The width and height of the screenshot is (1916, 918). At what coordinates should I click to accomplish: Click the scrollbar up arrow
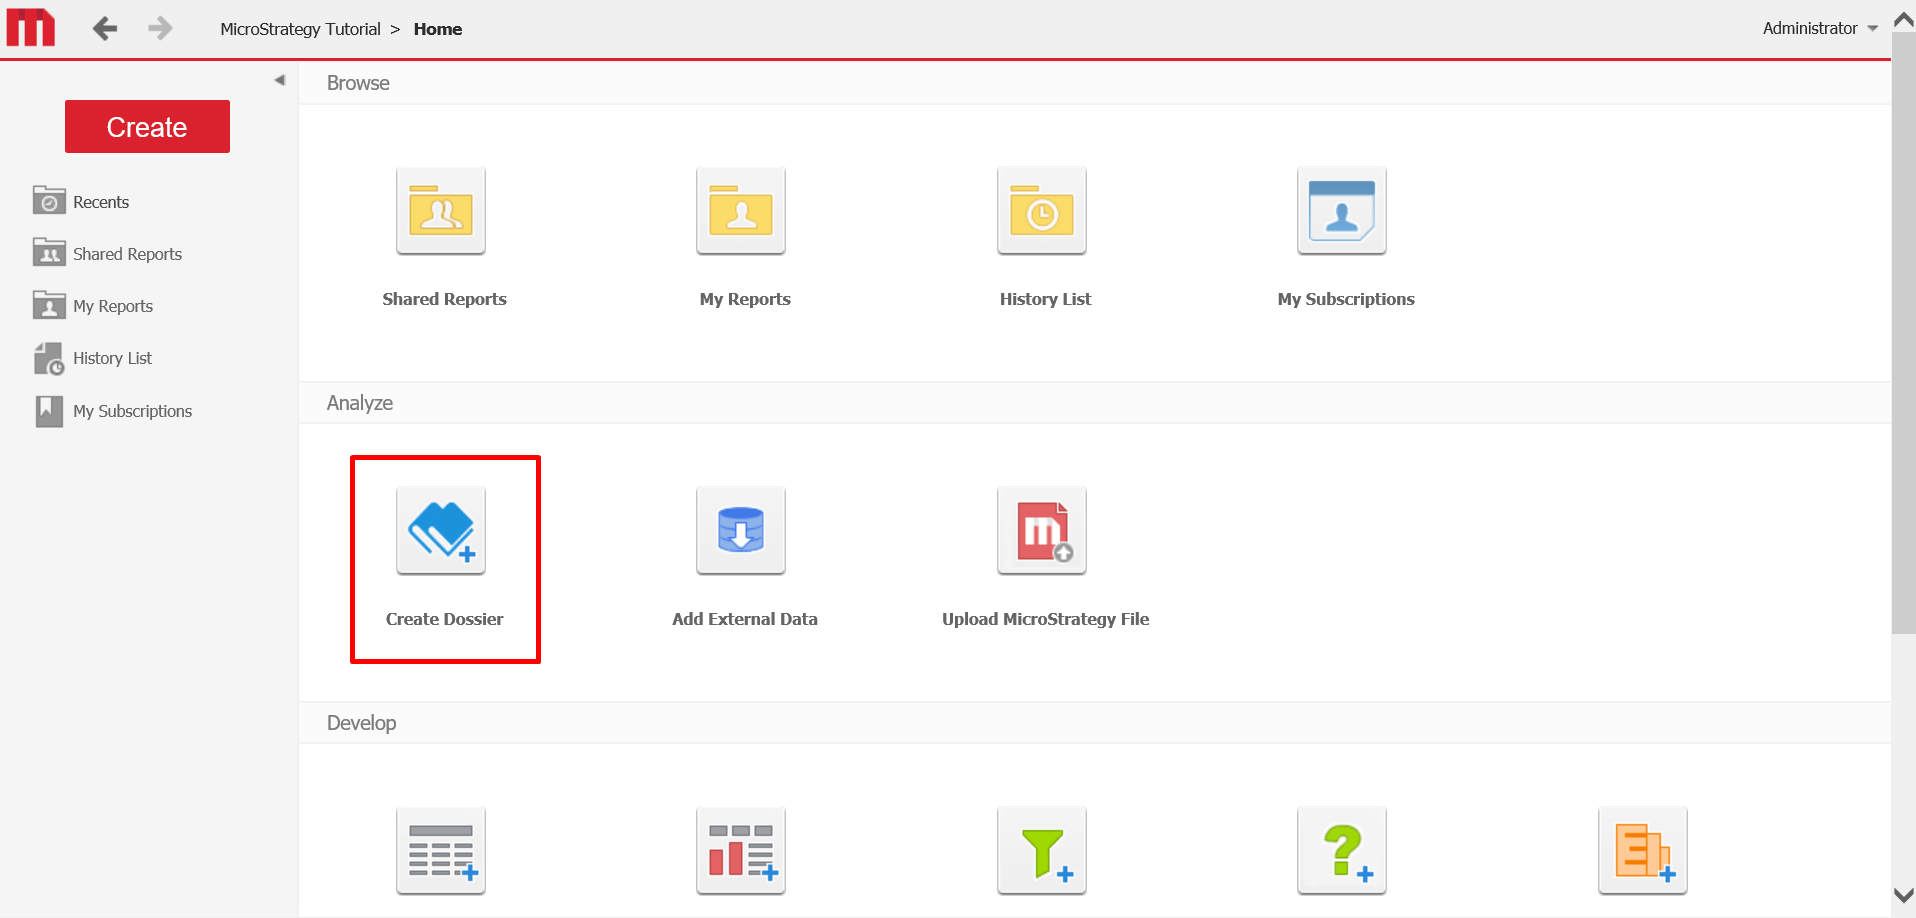point(1904,20)
